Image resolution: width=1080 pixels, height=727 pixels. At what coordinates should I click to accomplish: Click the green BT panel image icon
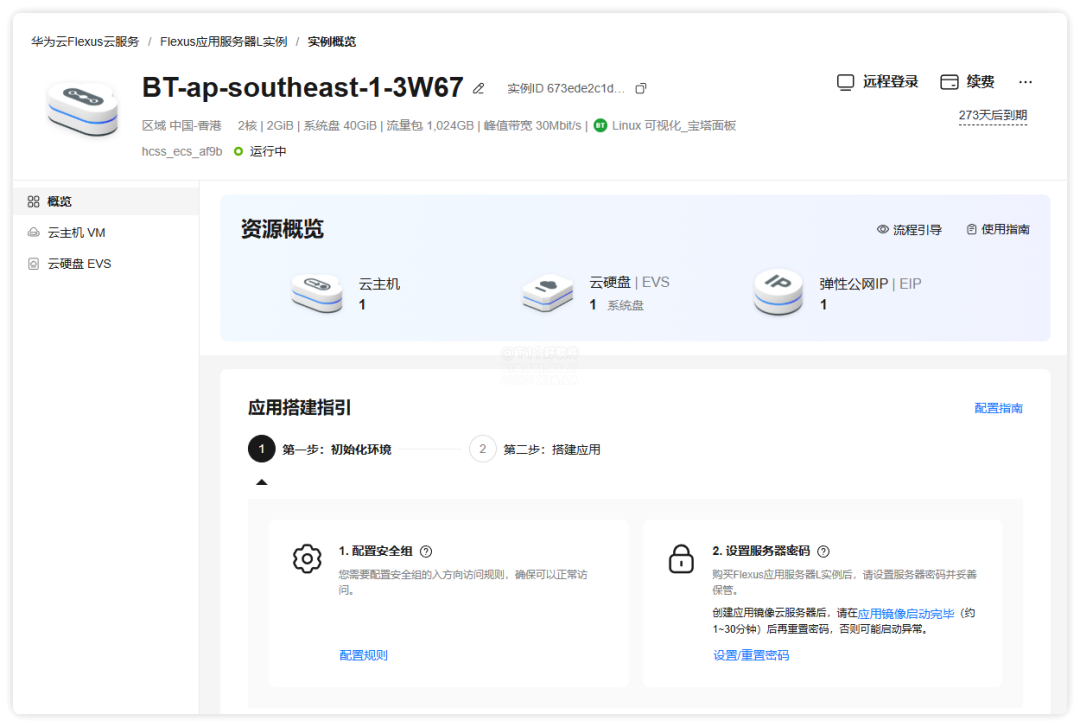pos(600,125)
